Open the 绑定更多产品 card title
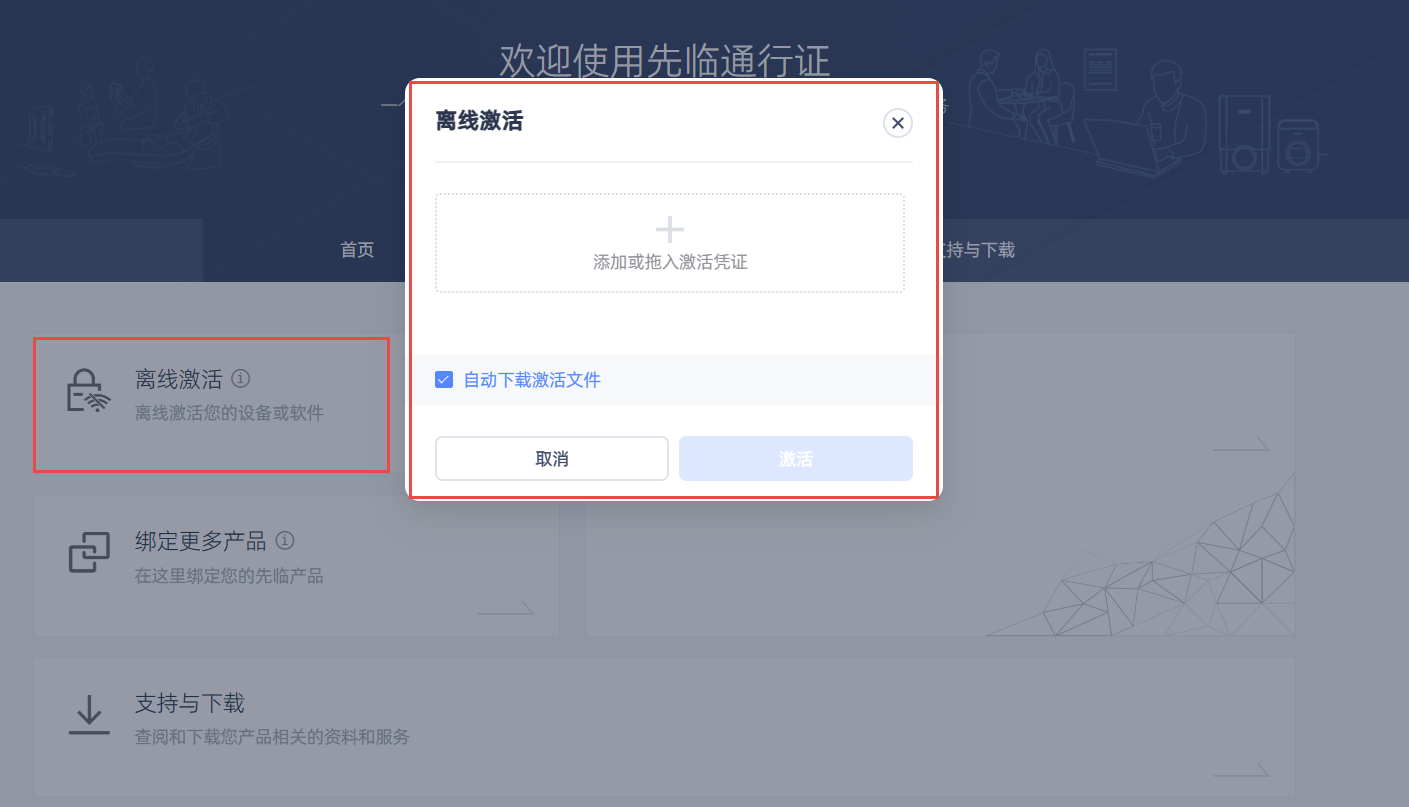 tap(200, 541)
